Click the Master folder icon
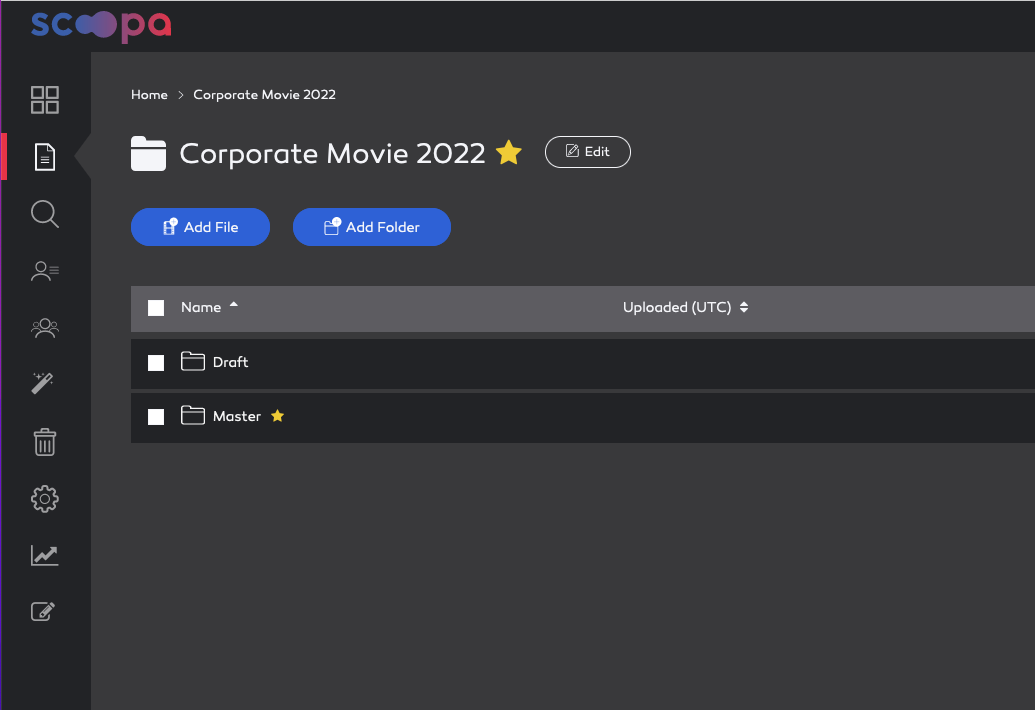 tap(193, 416)
